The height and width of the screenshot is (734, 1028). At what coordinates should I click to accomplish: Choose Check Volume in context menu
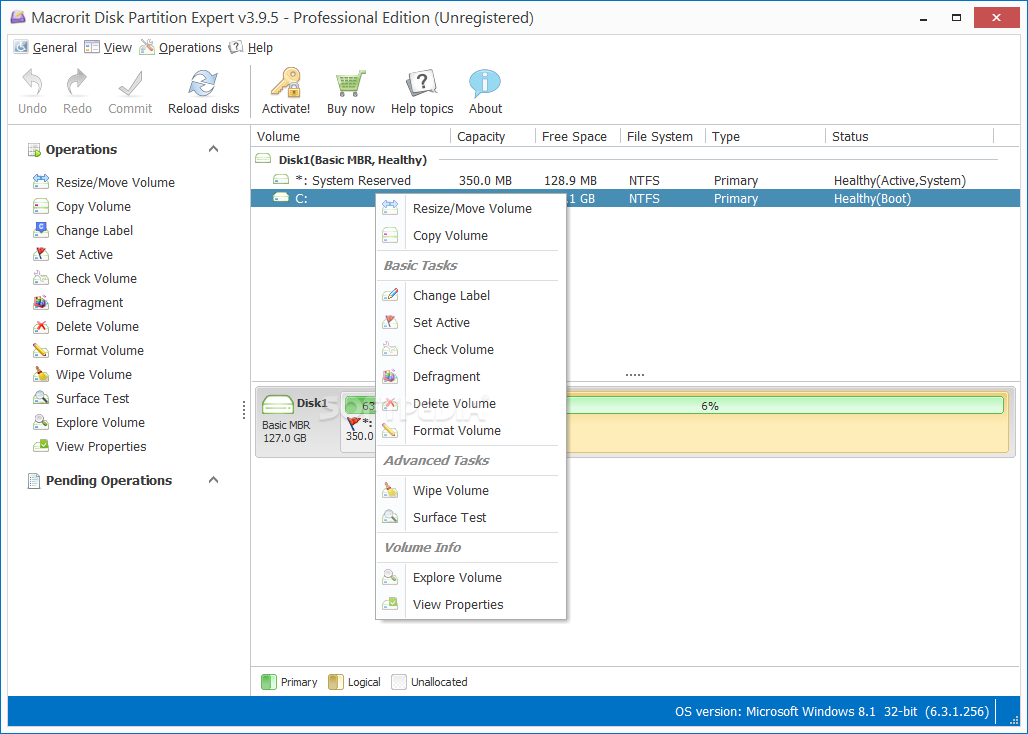[471, 349]
